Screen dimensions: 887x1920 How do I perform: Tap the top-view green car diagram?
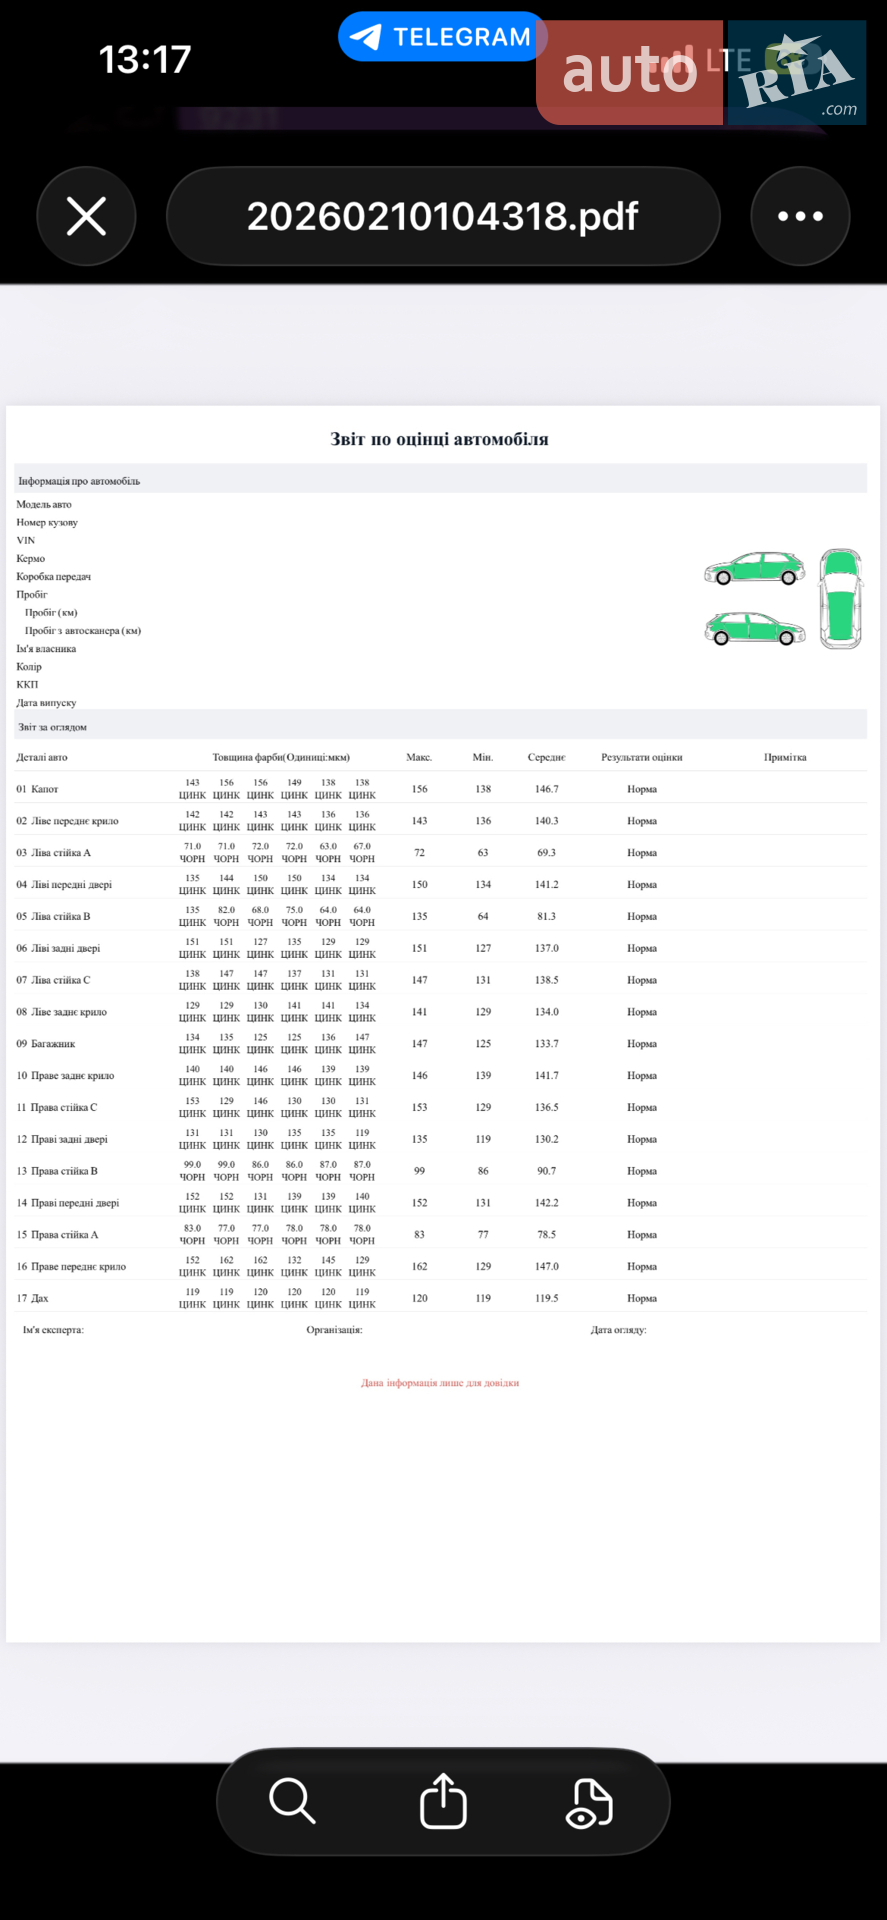point(840,599)
